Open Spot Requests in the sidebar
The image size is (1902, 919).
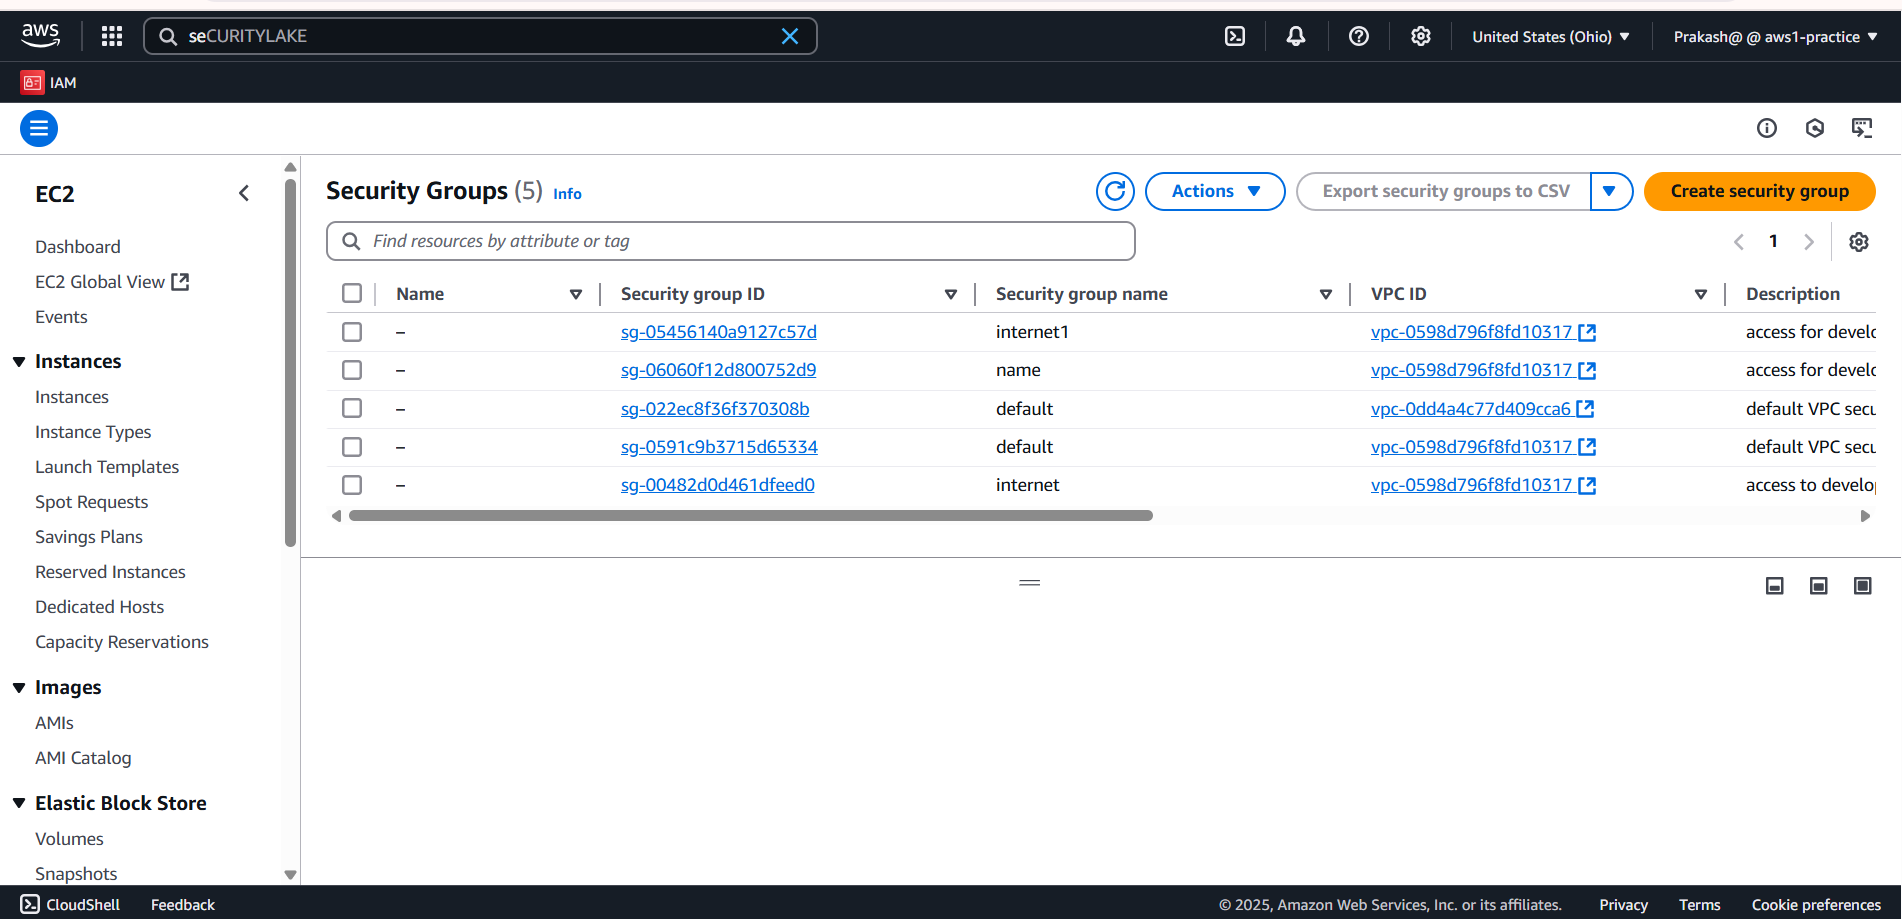[91, 502]
